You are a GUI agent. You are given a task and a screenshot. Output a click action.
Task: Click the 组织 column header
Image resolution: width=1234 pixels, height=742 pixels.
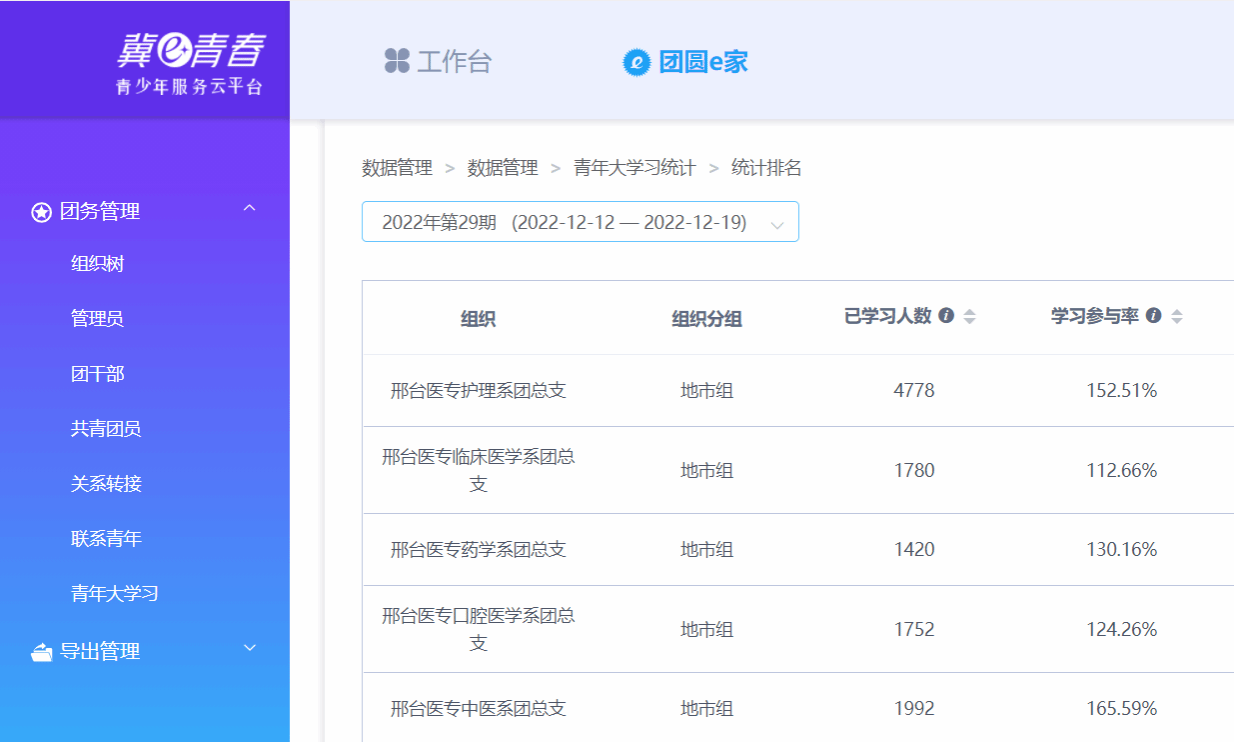tap(478, 319)
